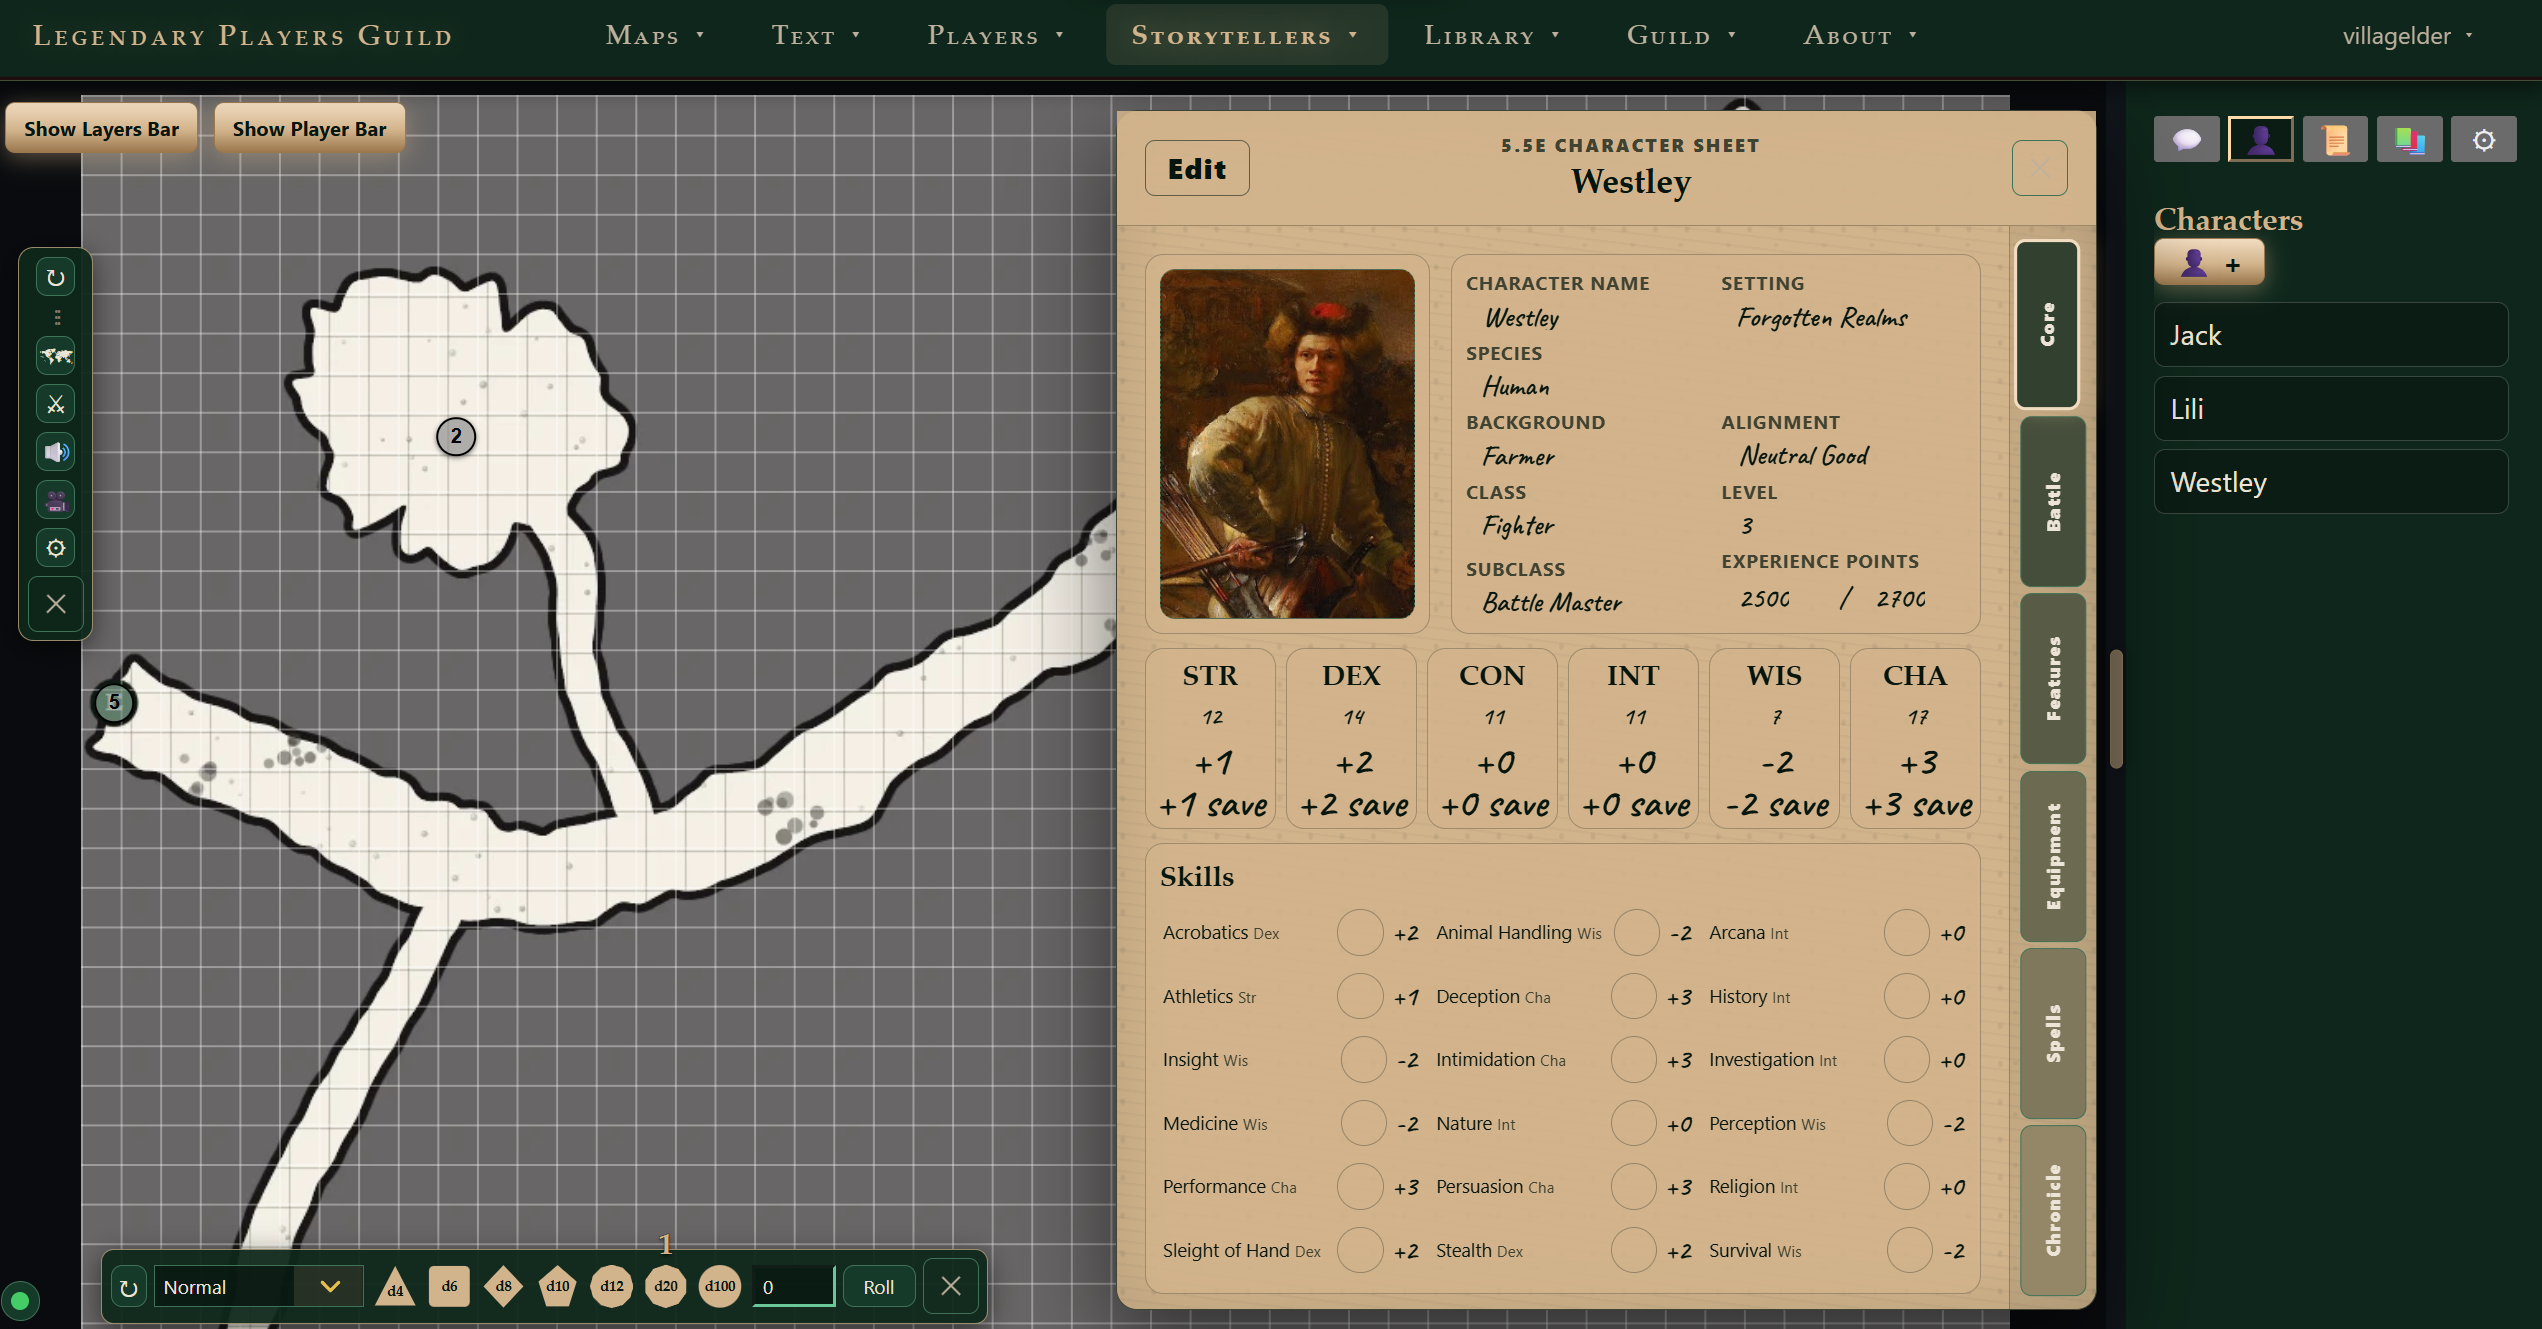Click map marker number 2
This screenshot has height=1329, width=2542.
pos(456,436)
